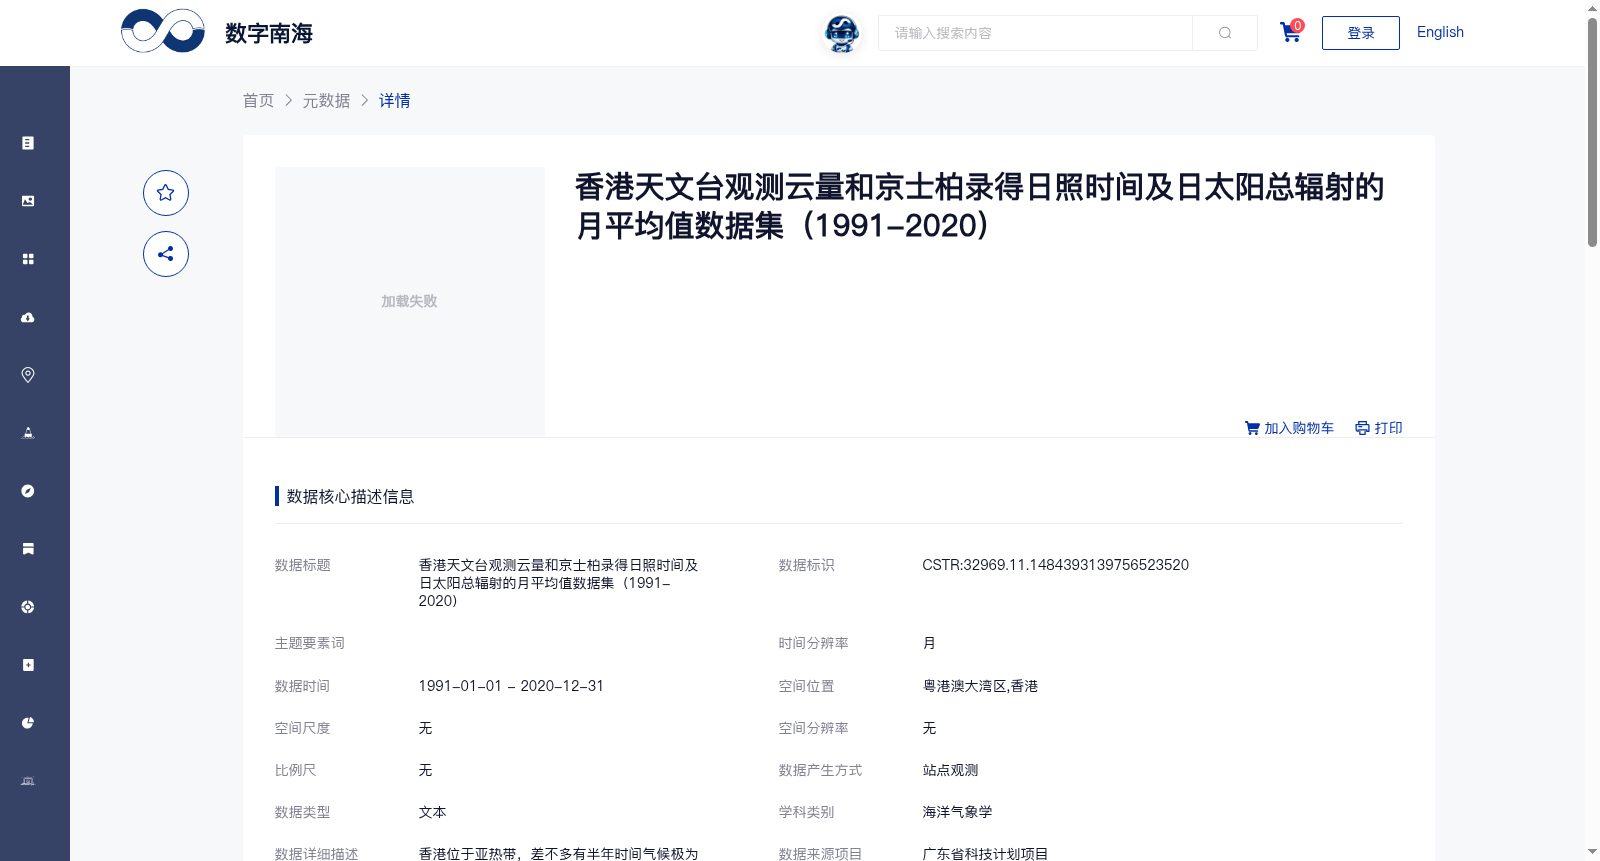Open the compass sidebar icon
The image size is (1600, 861).
point(28,491)
